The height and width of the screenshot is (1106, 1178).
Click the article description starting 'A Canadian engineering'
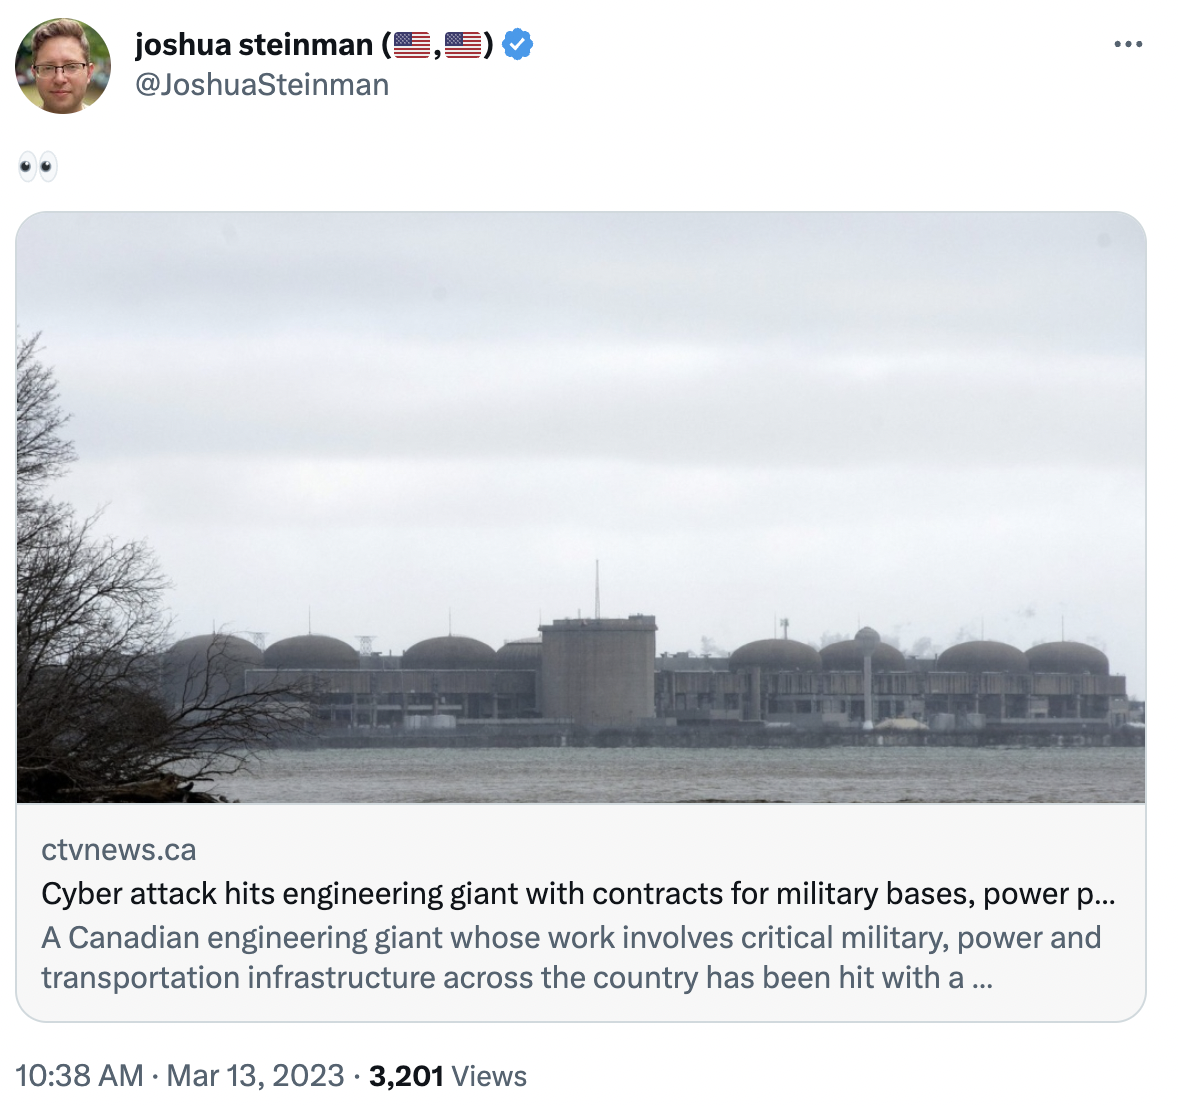[x=570, y=957]
